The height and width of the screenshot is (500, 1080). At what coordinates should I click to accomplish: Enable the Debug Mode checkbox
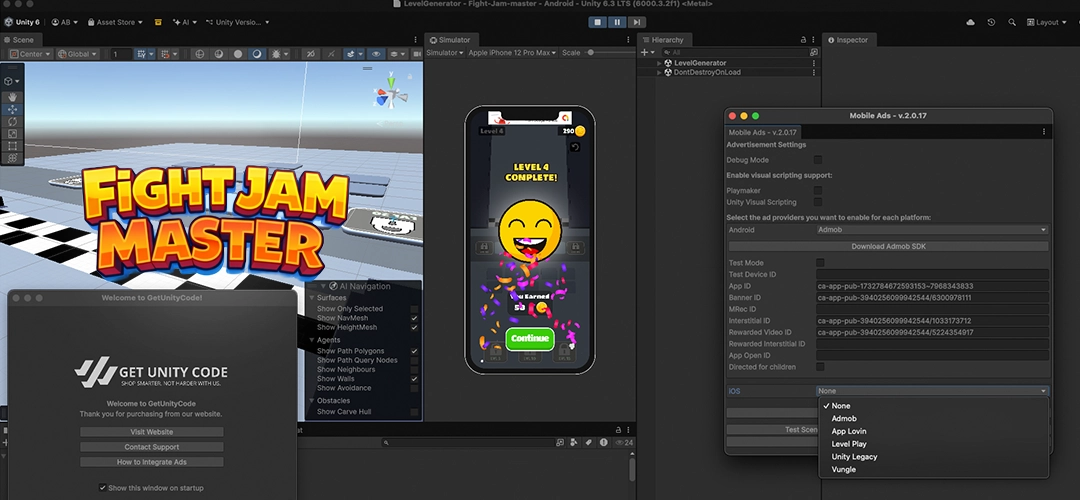point(818,160)
